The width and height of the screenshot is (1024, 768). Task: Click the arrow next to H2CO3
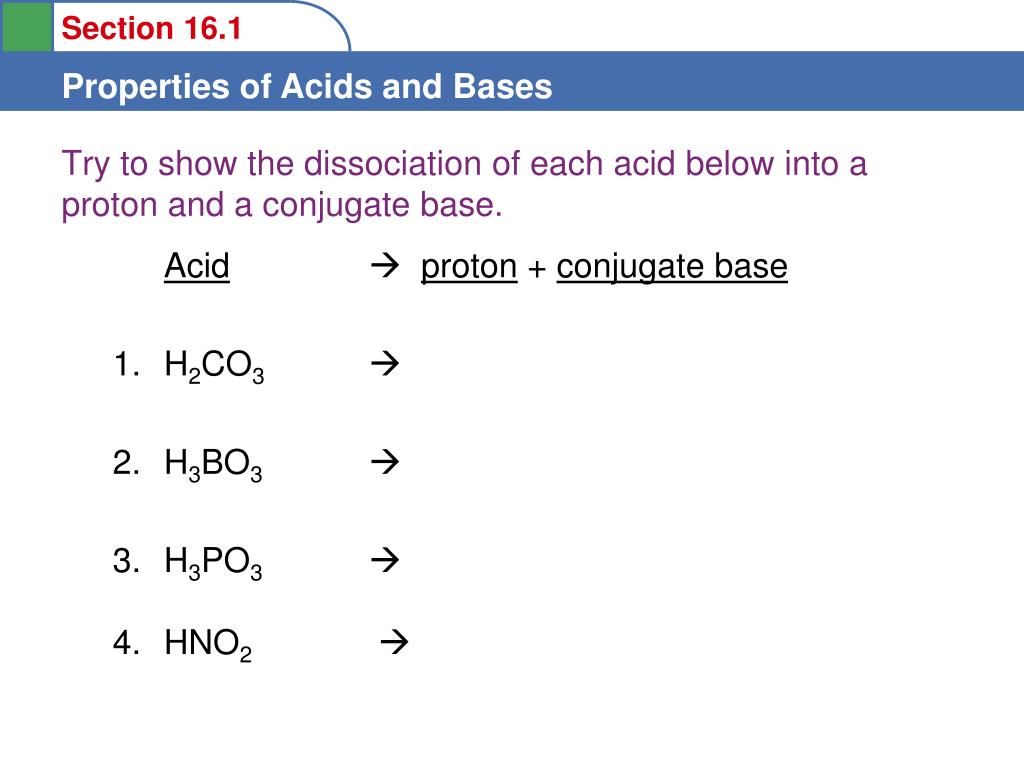(x=385, y=364)
